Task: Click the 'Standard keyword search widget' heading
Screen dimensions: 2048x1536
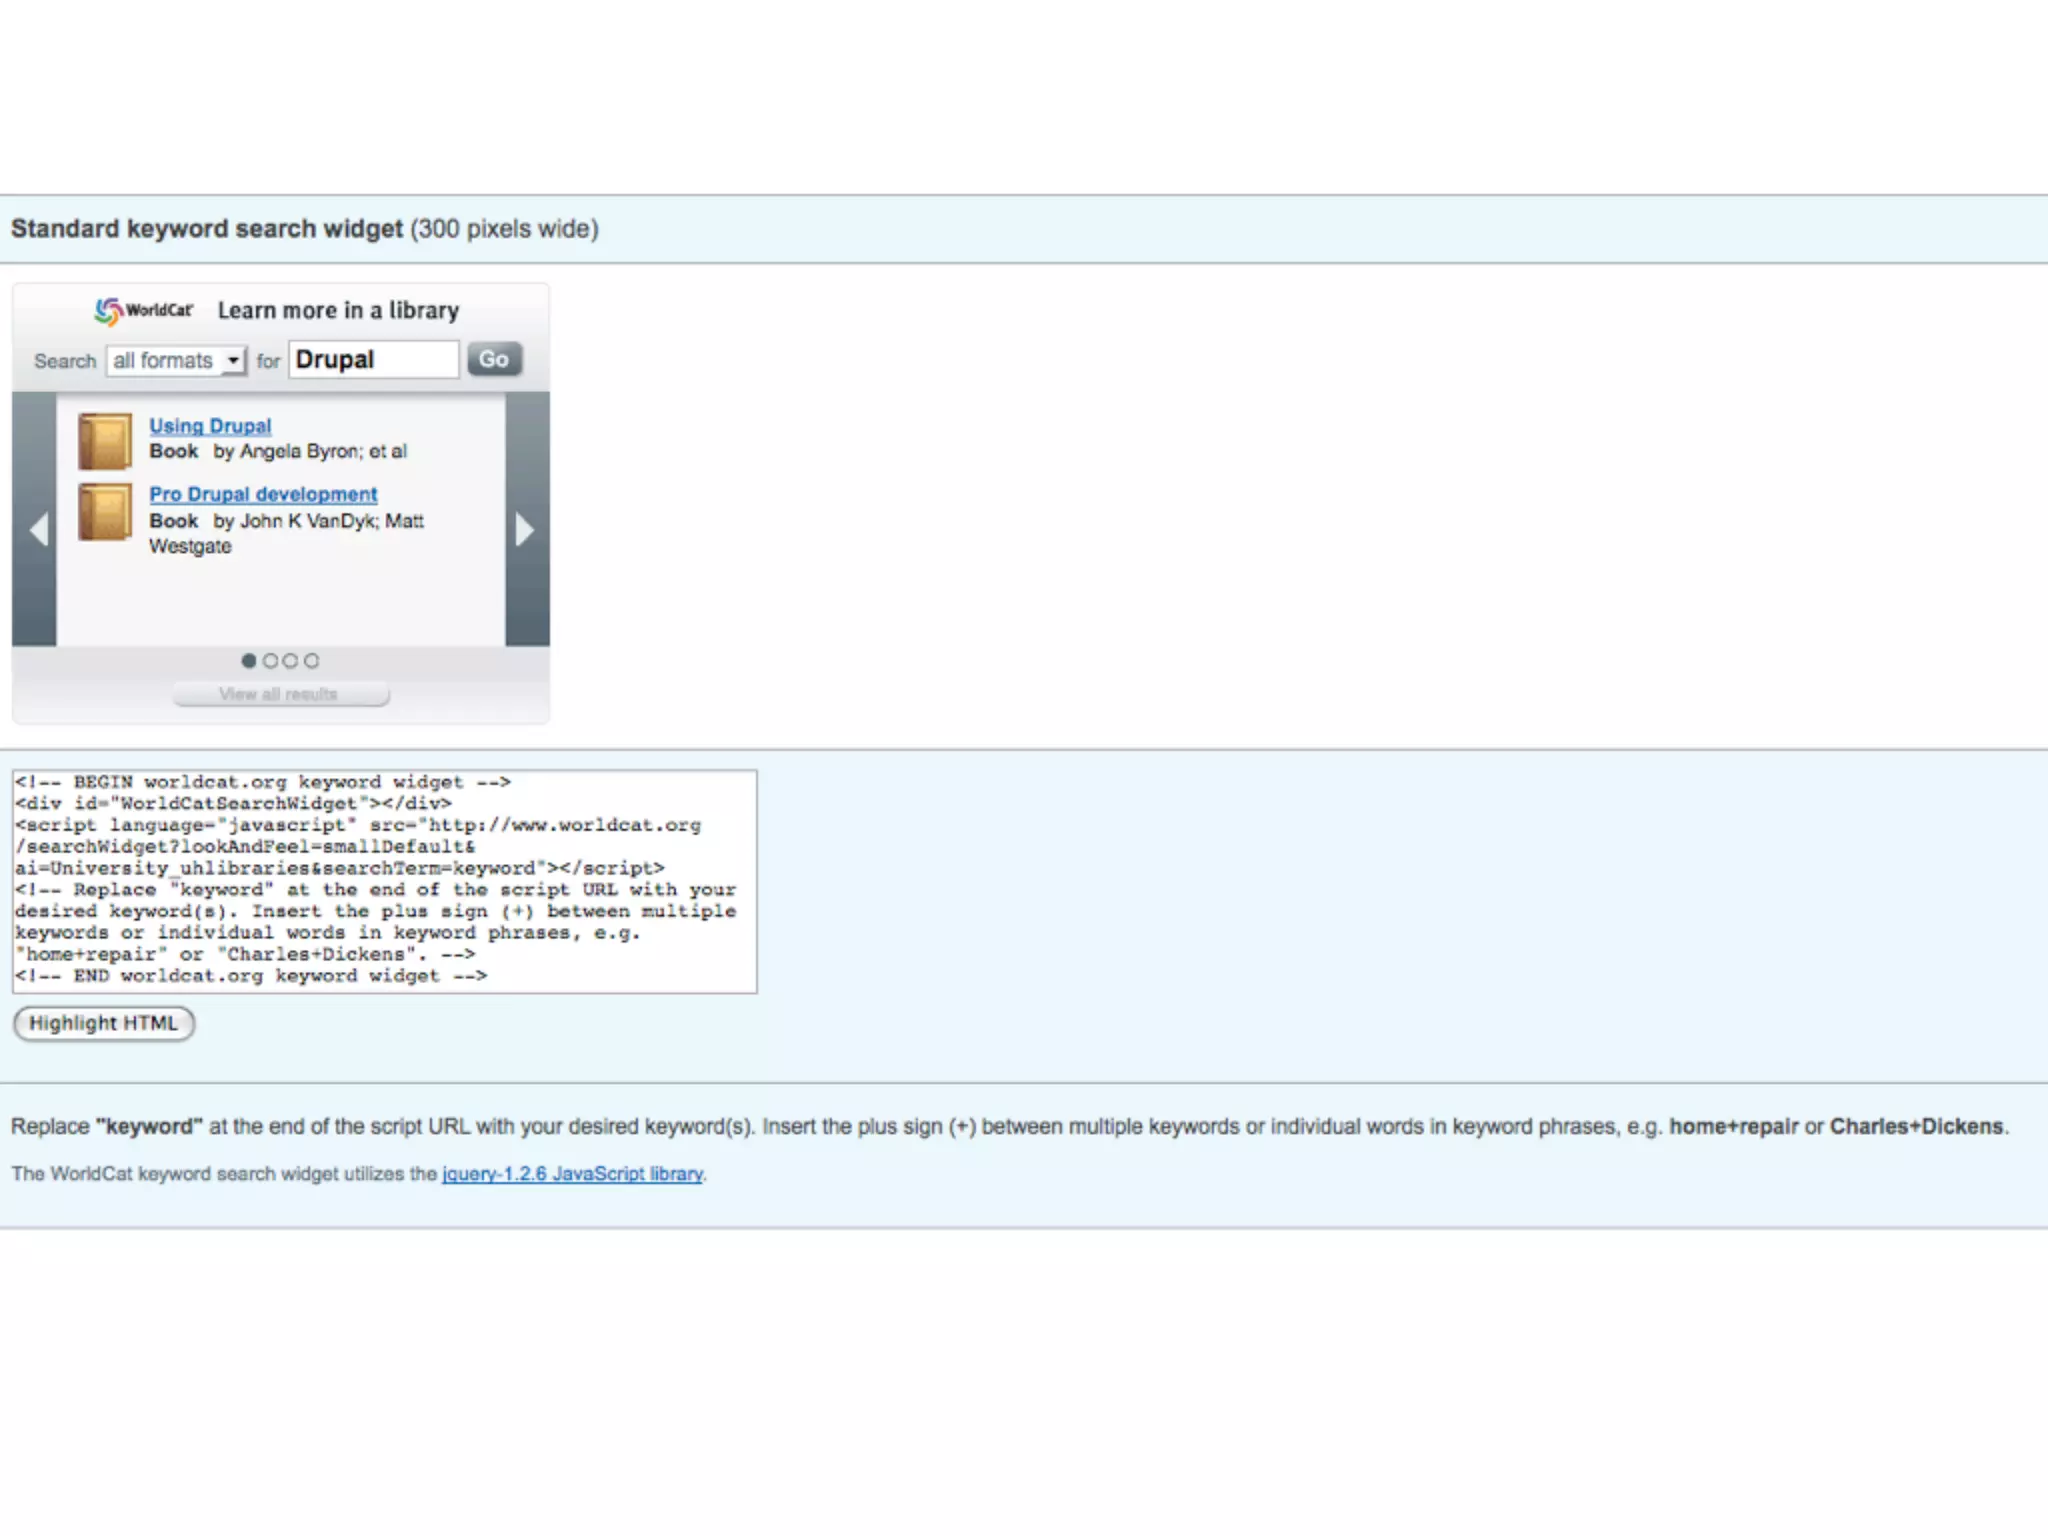Action: (206, 229)
